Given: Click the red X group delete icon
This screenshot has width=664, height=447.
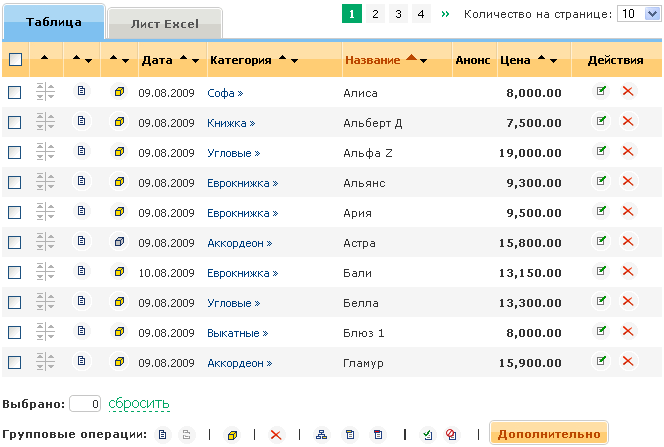Looking at the screenshot, I should tap(276, 434).
